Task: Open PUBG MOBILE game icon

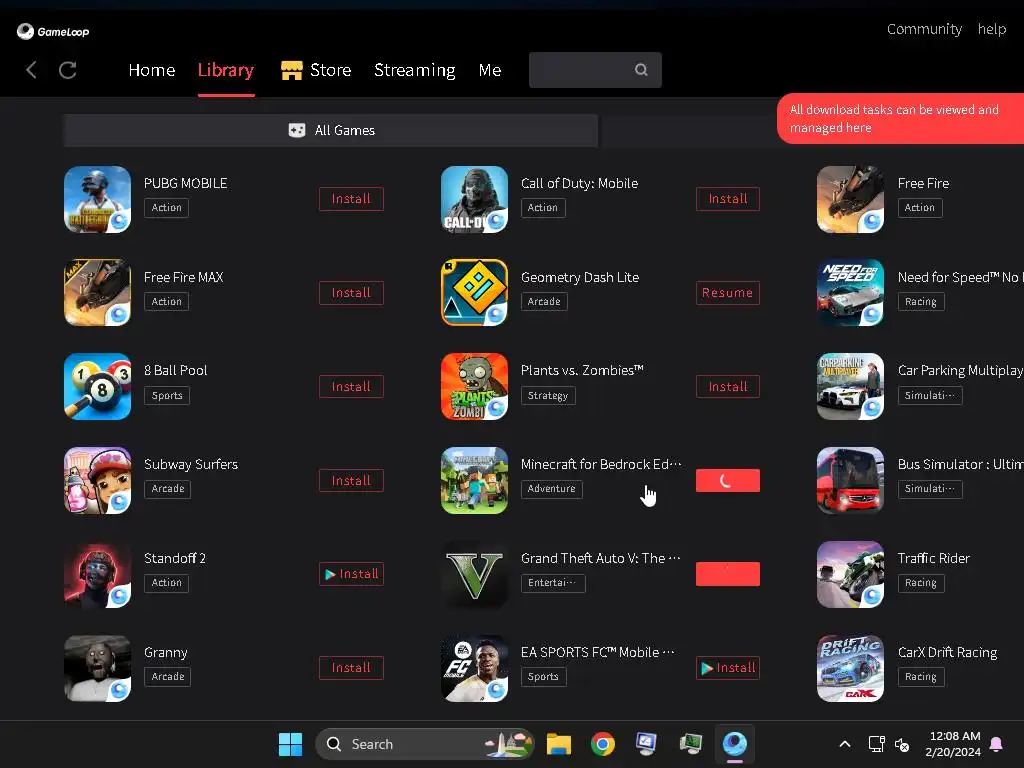Action: [x=97, y=199]
